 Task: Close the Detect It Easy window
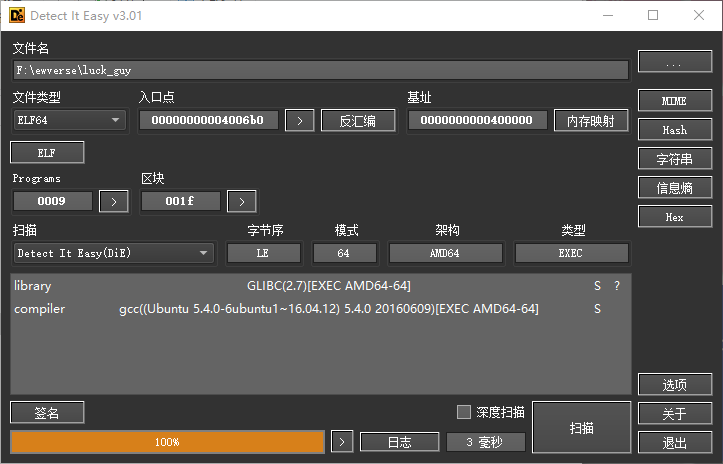tap(699, 16)
